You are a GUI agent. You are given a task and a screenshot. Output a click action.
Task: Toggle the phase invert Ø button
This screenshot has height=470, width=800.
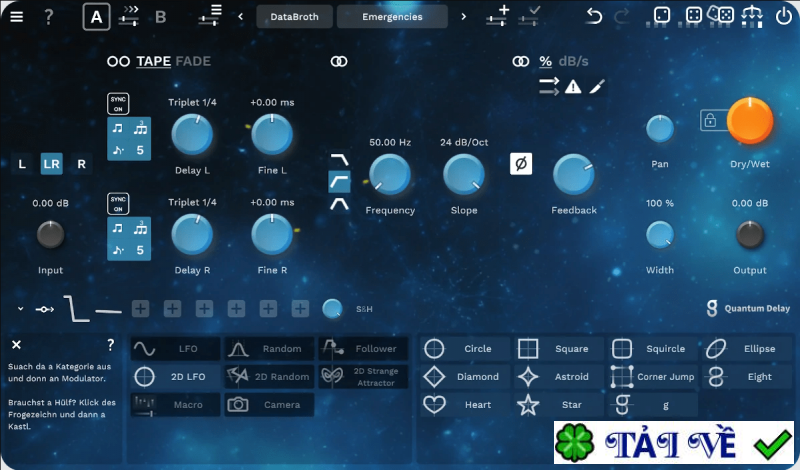[521, 164]
